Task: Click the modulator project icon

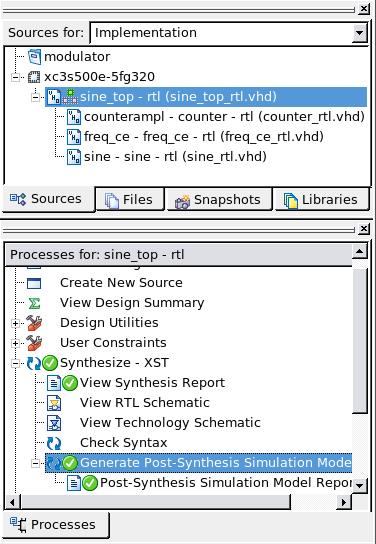Action: pyautogui.click(x=34, y=57)
